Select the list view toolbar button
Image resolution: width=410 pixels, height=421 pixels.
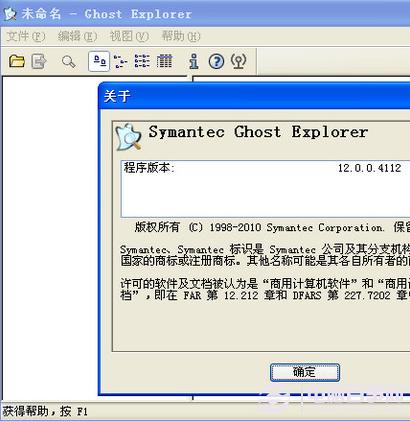[142, 61]
